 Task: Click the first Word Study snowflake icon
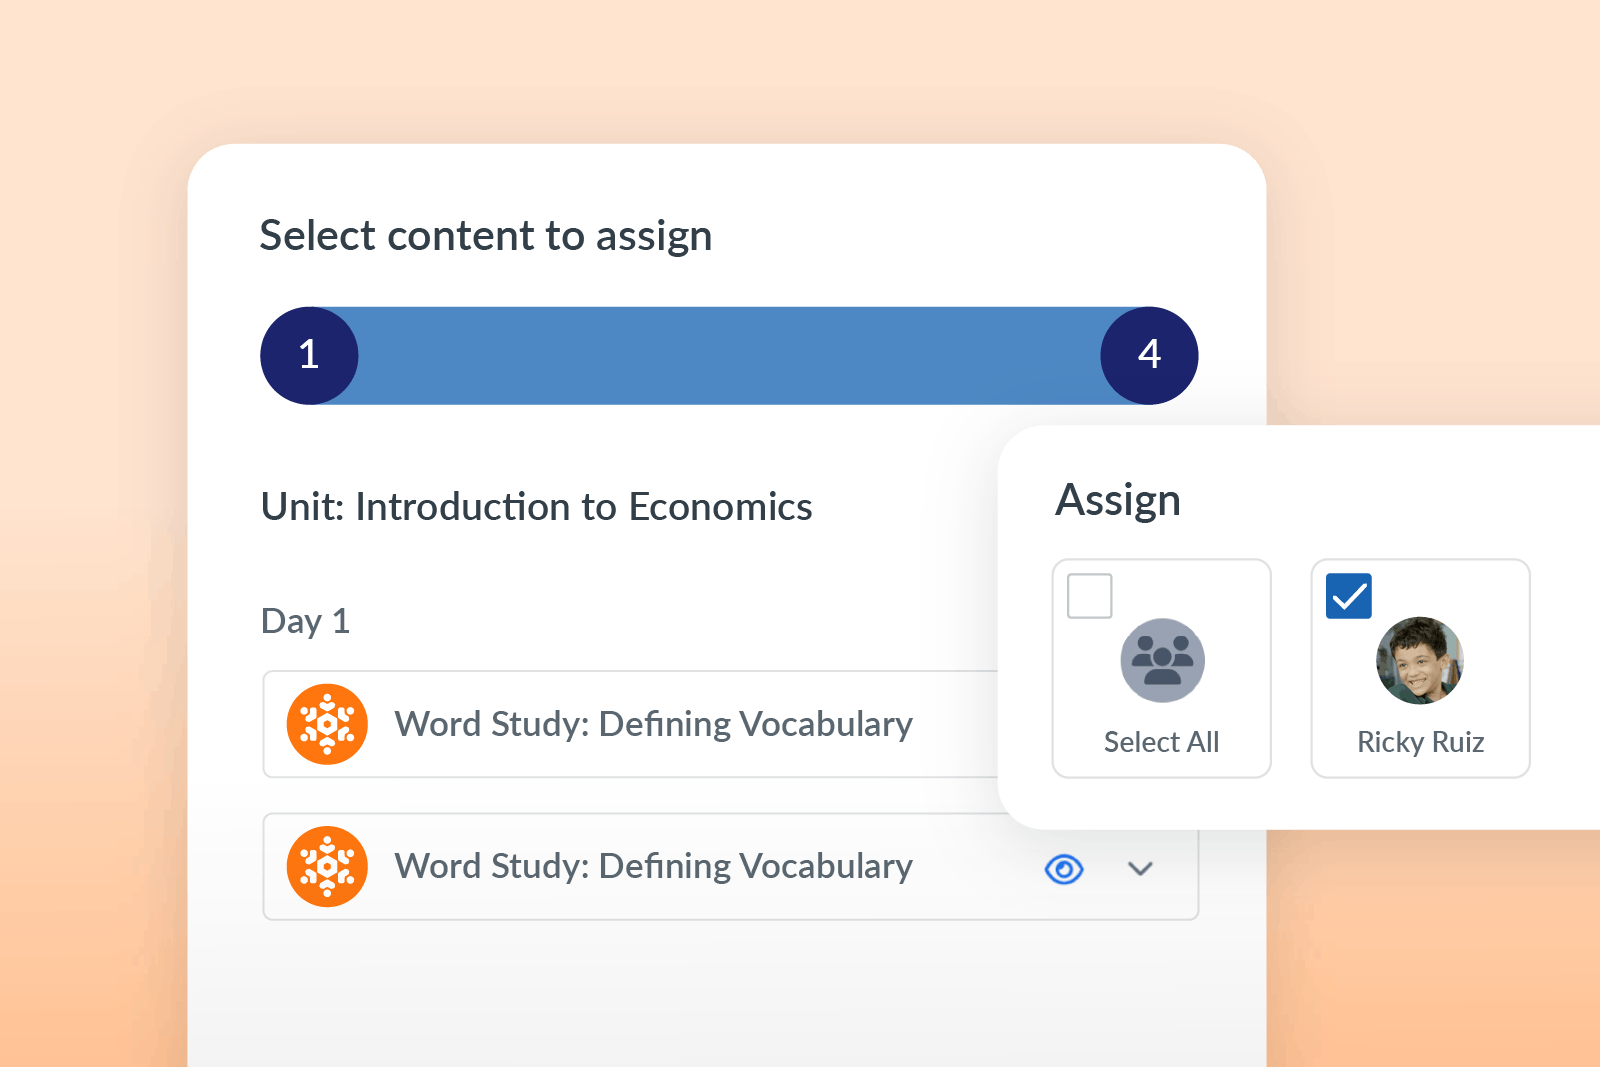[327, 724]
